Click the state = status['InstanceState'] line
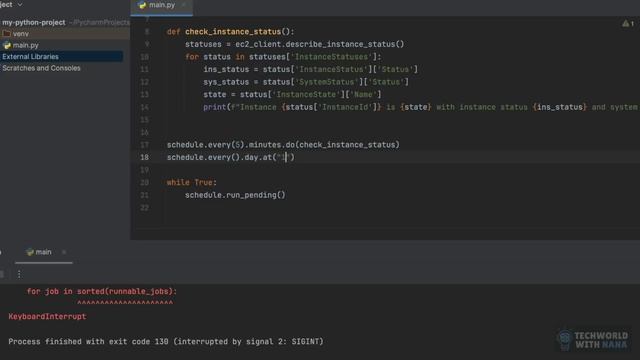The image size is (640, 360). coord(292,95)
